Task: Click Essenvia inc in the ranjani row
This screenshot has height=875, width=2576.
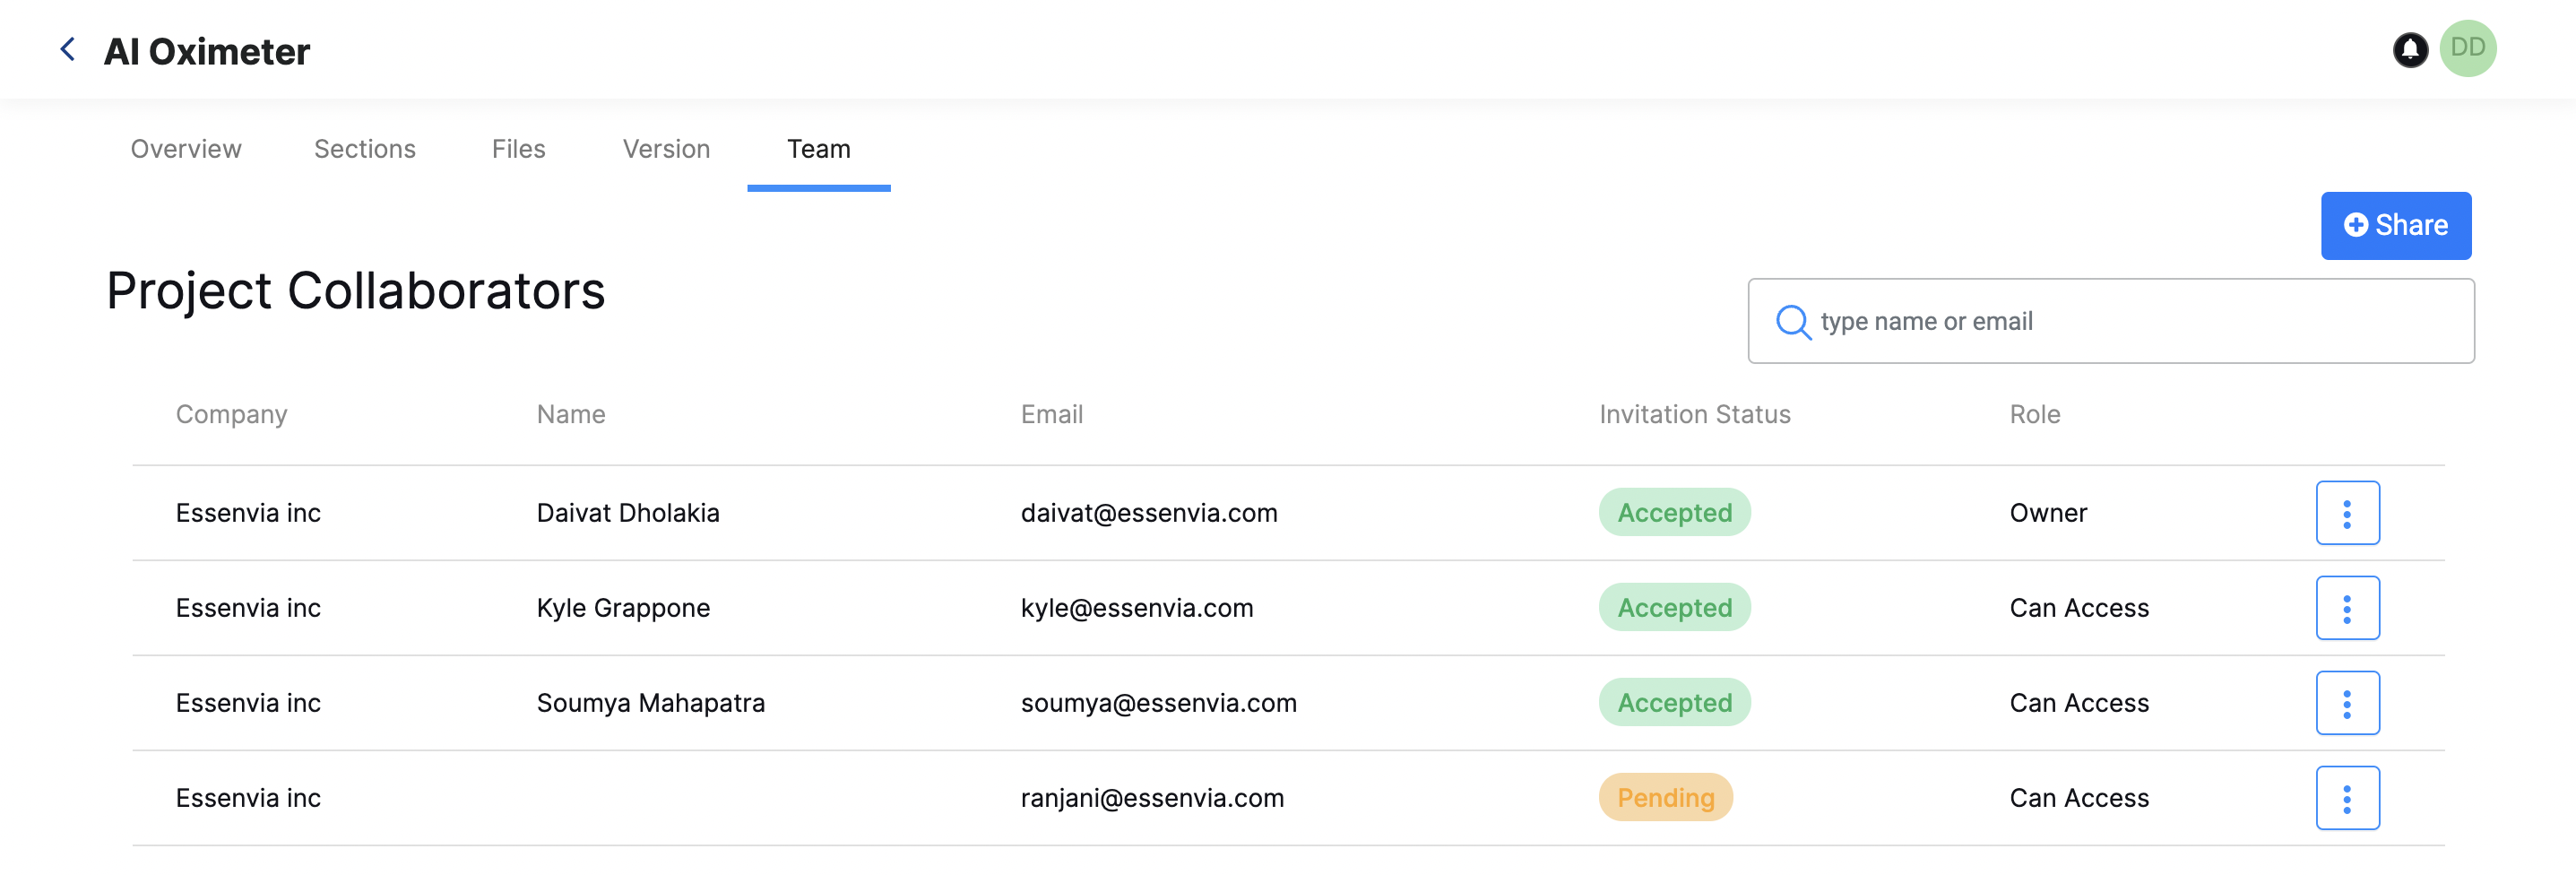Action: pos(248,798)
